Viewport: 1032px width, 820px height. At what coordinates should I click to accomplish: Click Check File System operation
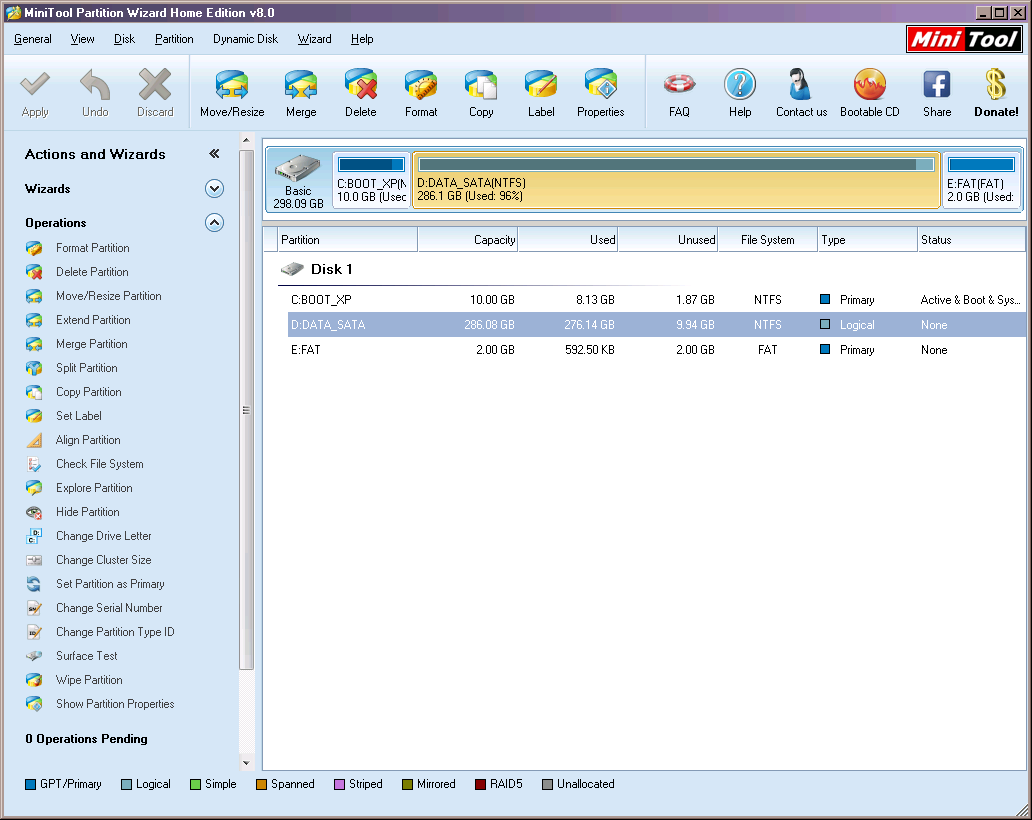click(99, 464)
